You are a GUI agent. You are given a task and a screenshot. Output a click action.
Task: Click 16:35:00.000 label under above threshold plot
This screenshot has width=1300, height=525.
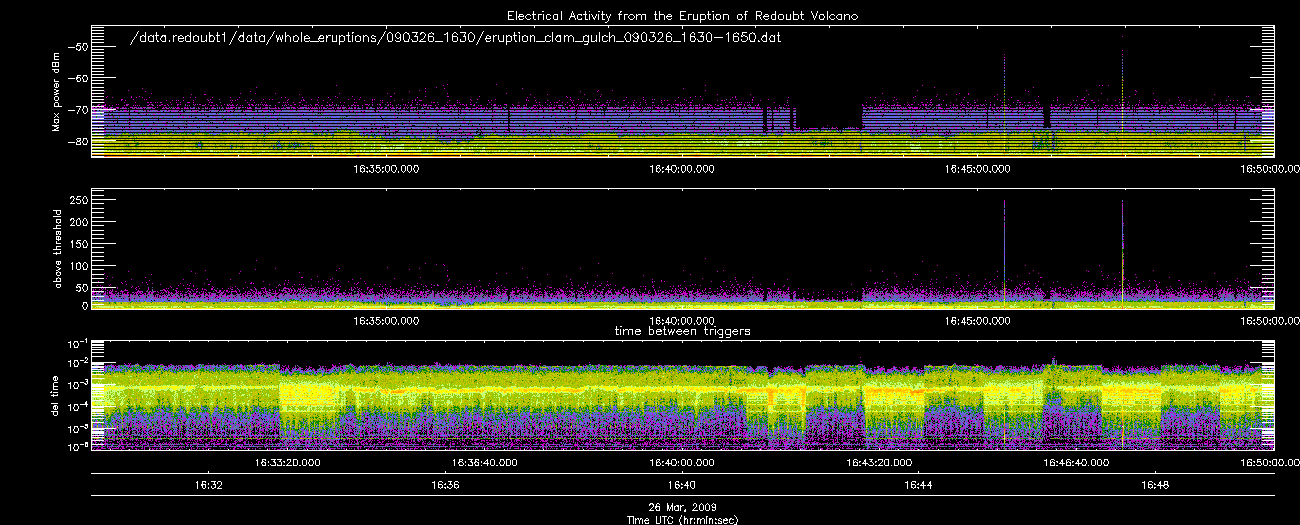point(386,320)
